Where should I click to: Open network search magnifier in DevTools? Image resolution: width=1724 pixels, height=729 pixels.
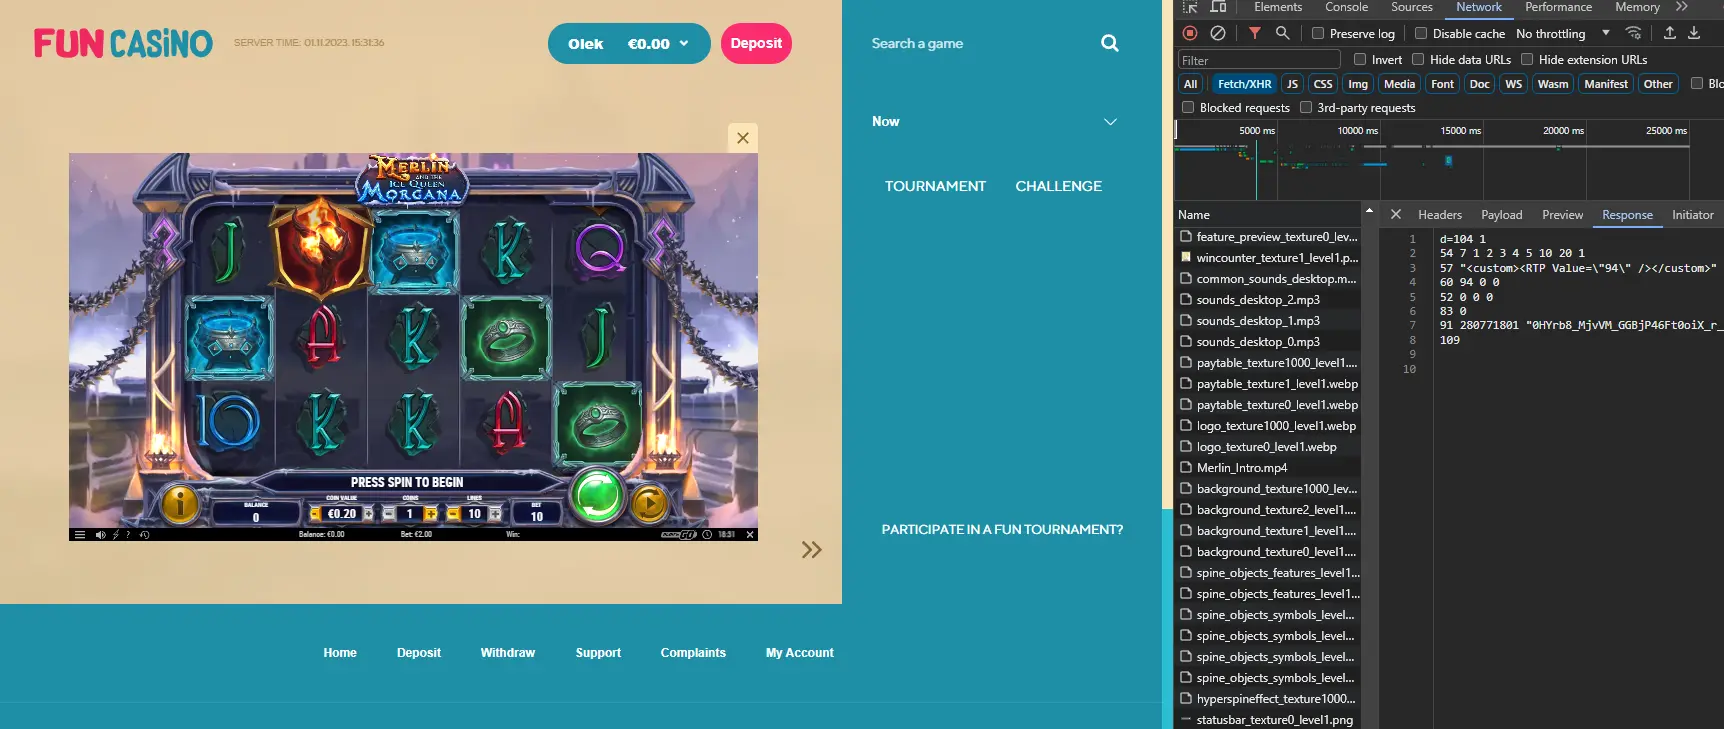(1282, 33)
